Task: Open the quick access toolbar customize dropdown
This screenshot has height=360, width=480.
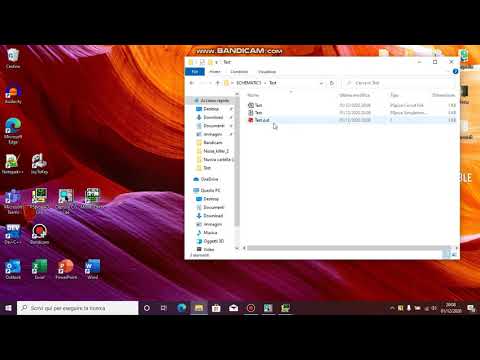Action: (x=217, y=62)
